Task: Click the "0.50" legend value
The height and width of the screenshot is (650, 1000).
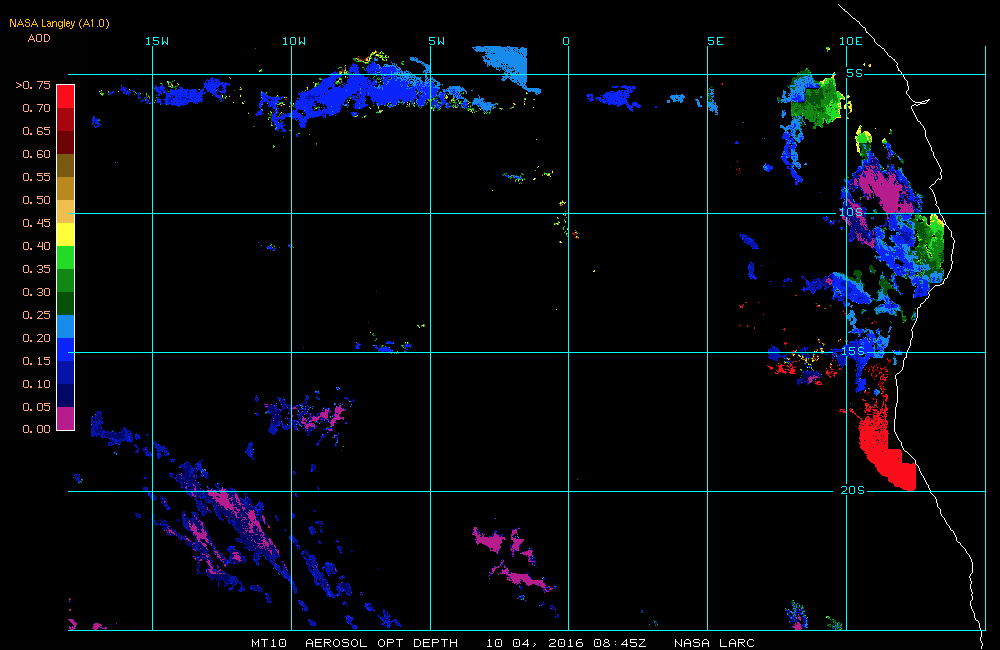Action: pos(36,200)
